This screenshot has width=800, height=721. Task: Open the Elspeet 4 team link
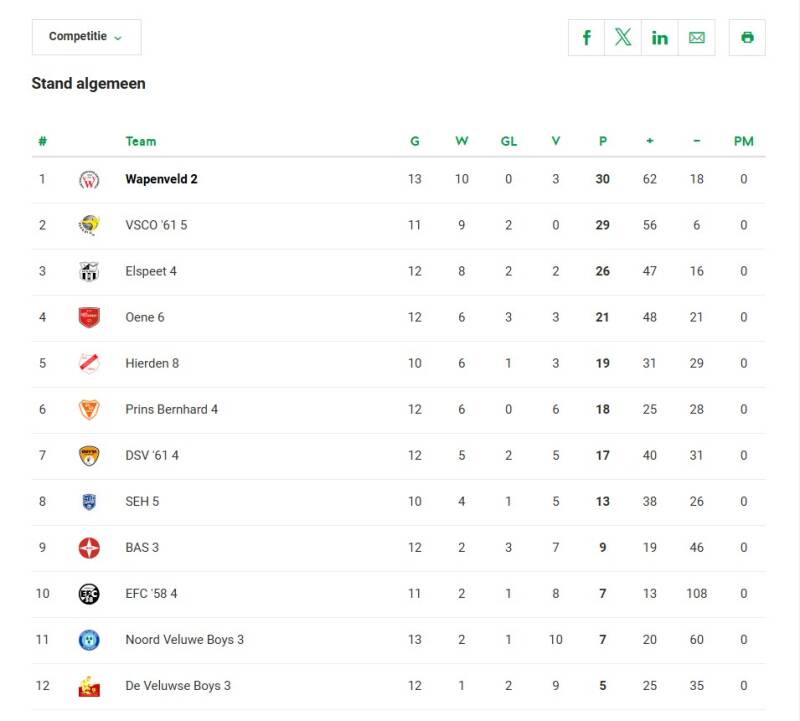pyautogui.click(x=151, y=271)
